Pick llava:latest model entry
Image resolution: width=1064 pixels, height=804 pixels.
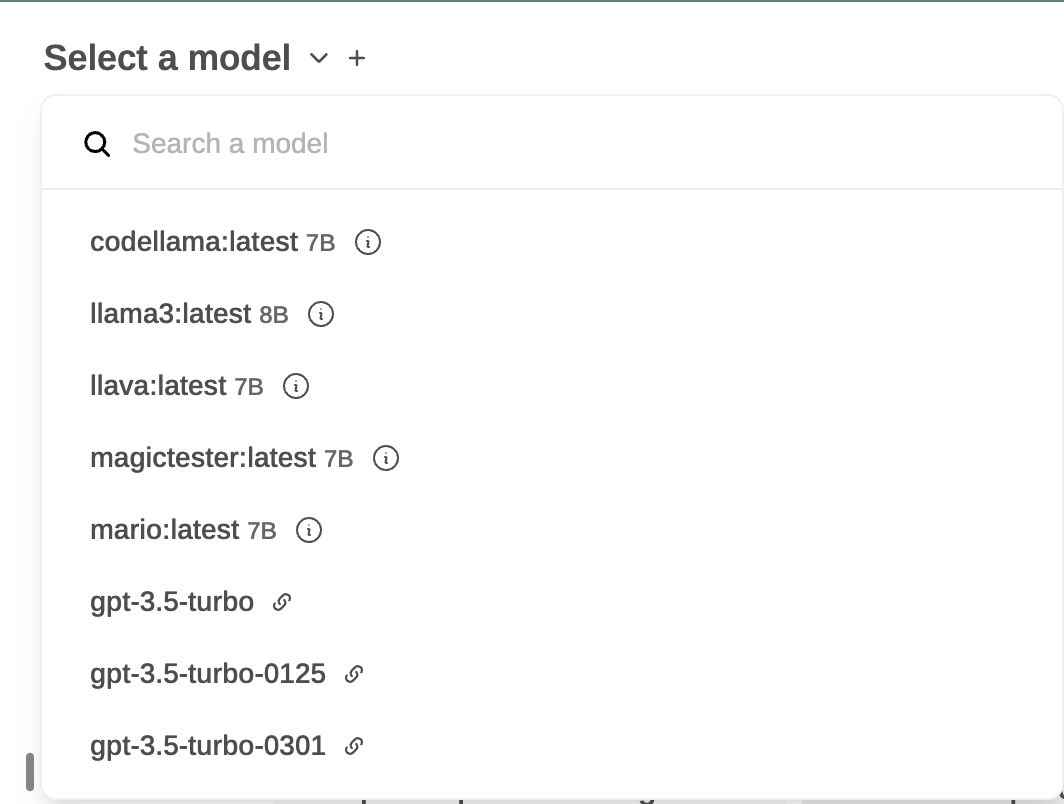click(x=552, y=386)
